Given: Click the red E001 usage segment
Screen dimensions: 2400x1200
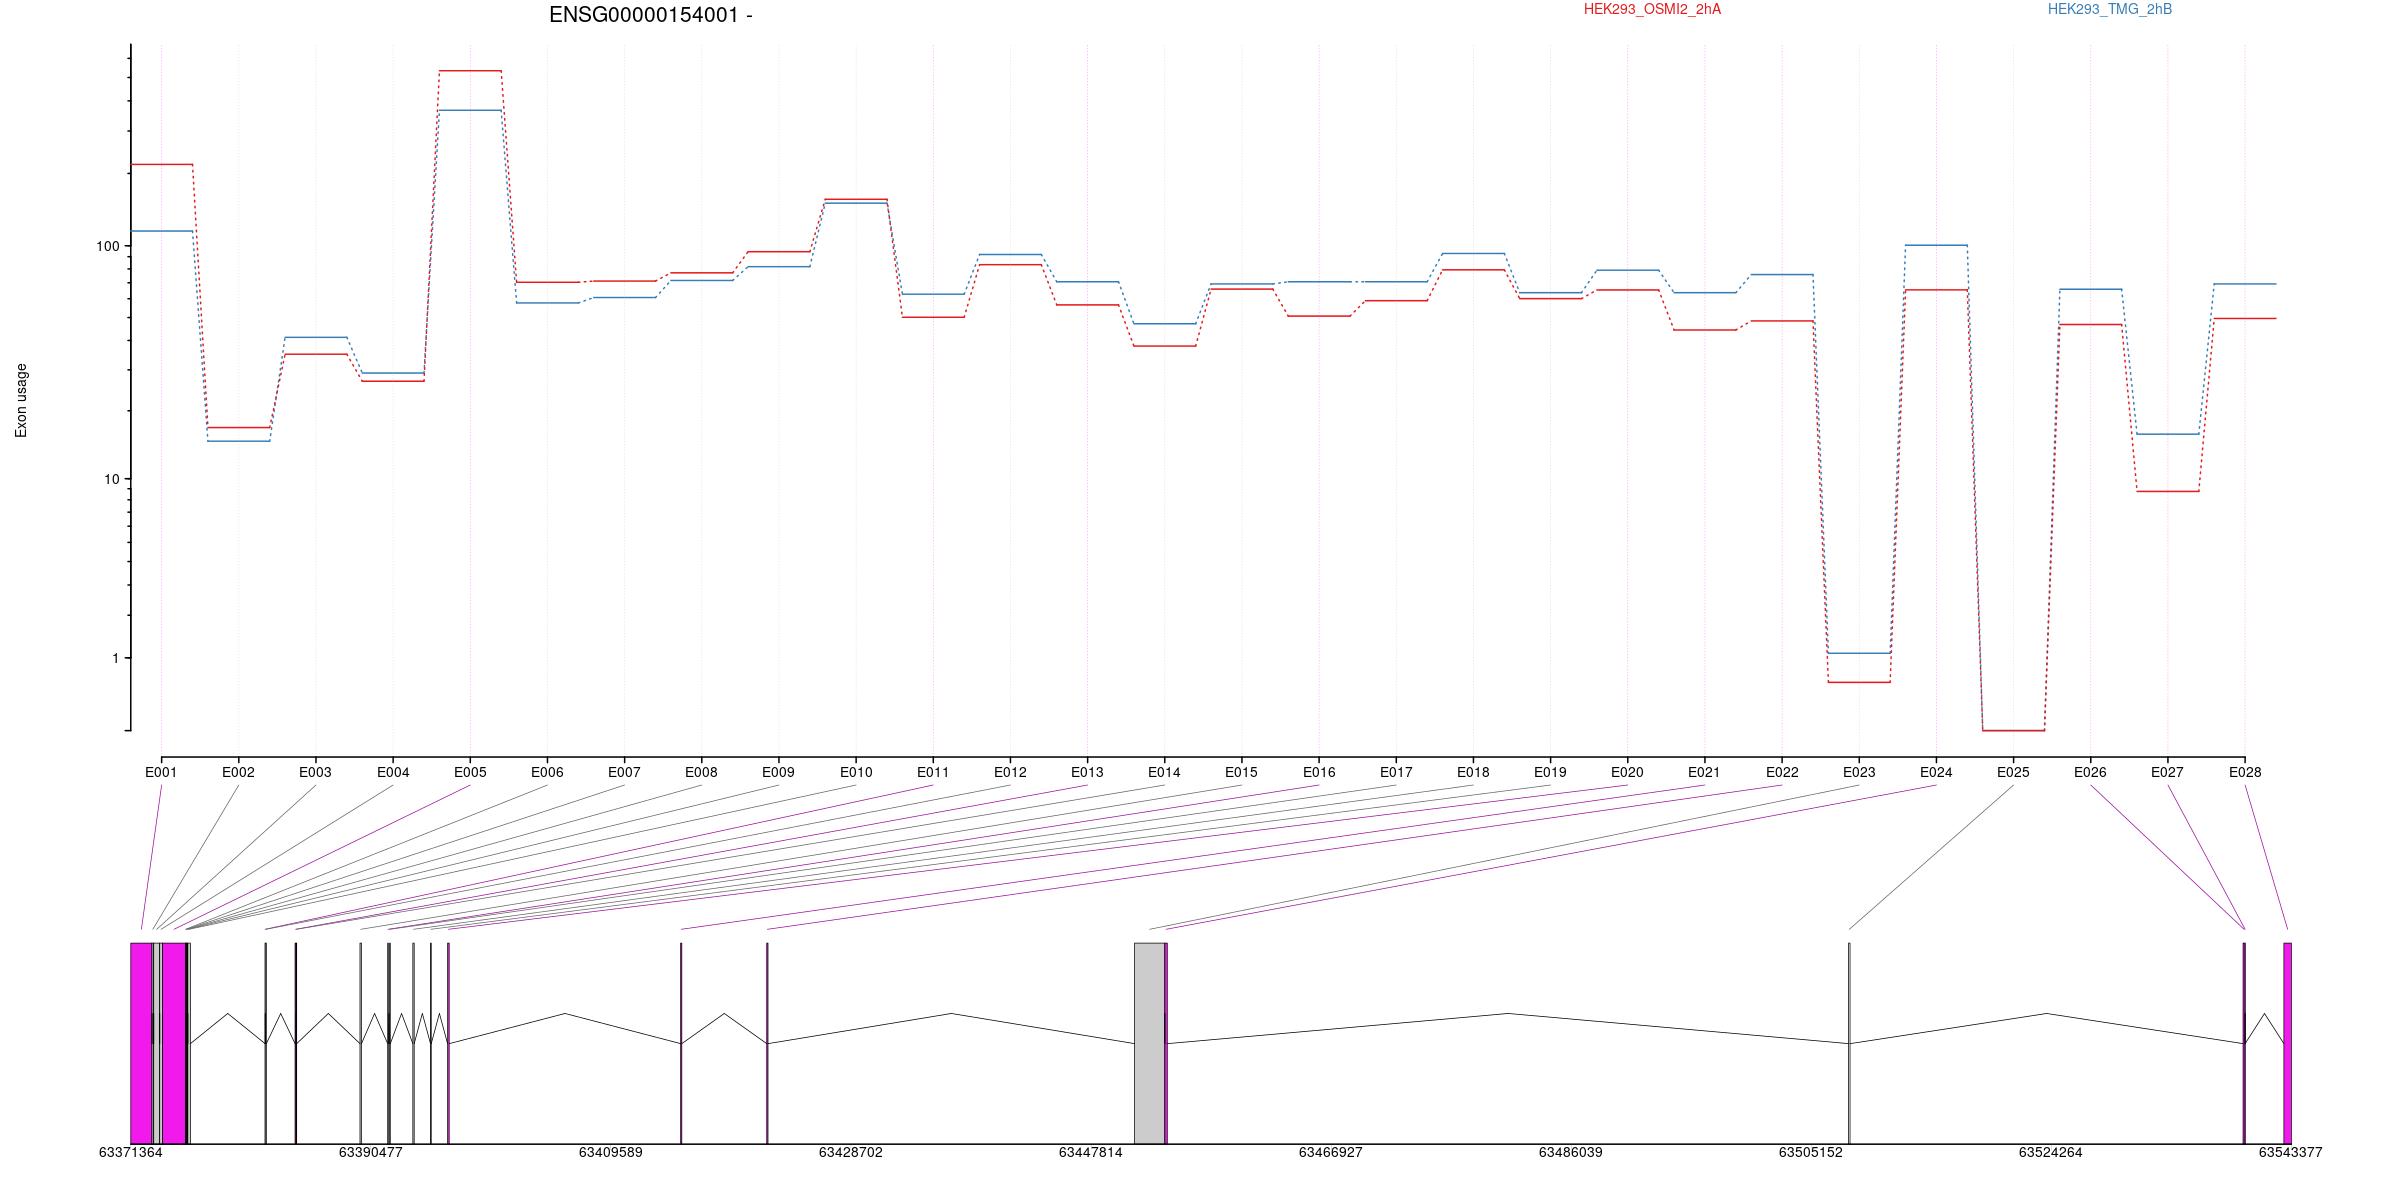Looking at the screenshot, I should (x=161, y=164).
